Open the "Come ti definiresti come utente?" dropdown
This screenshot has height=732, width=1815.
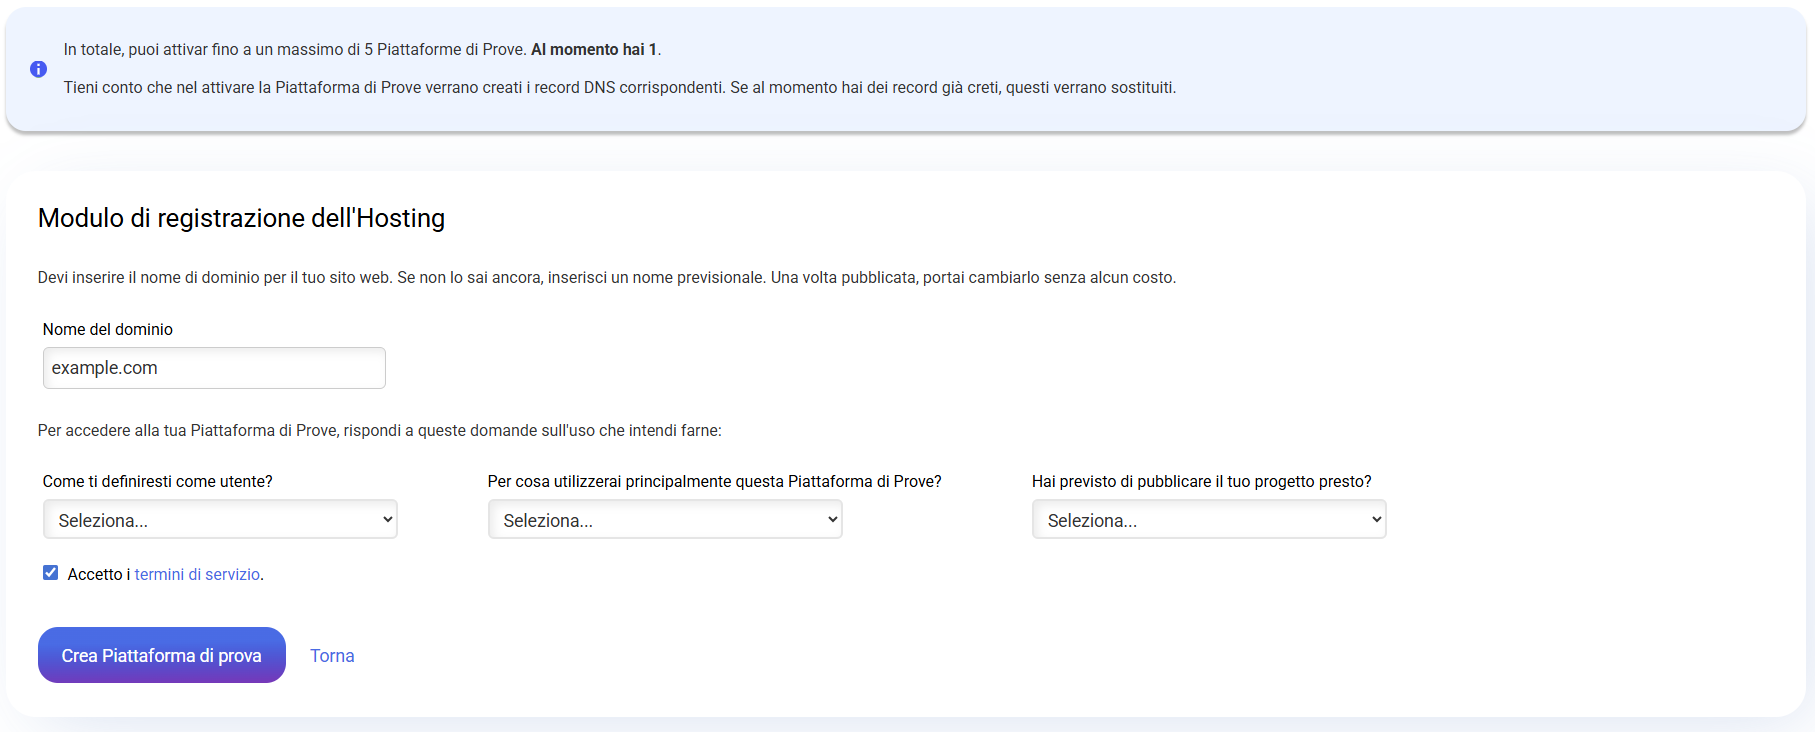click(x=220, y=520)
